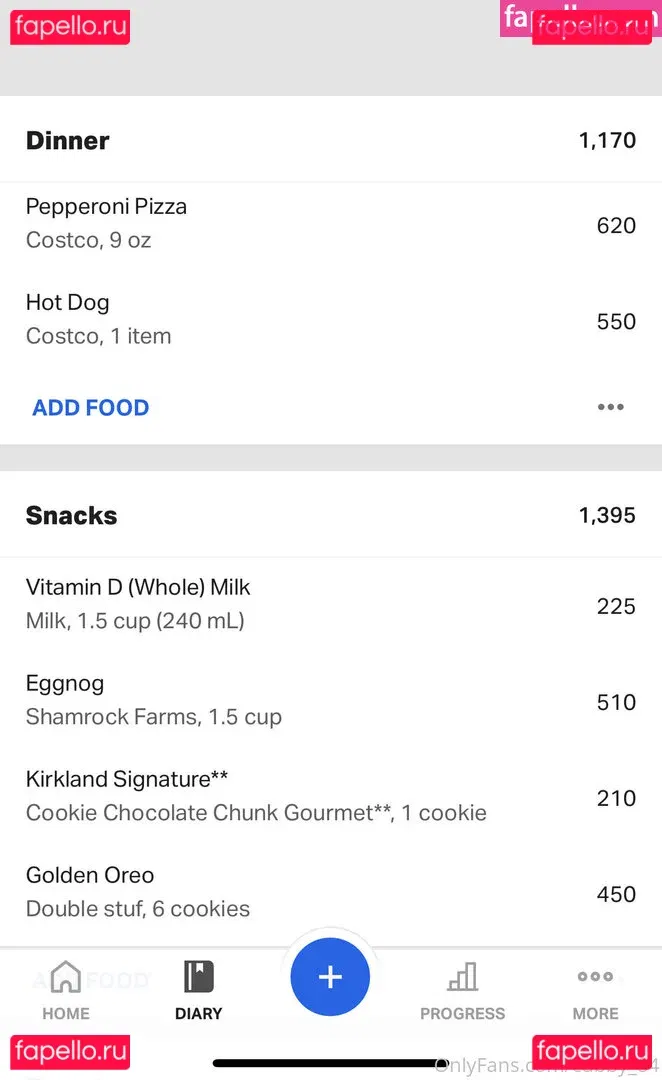Tap the Snacks section header
Screen dimensions: 662x1080
coord(71,515)
